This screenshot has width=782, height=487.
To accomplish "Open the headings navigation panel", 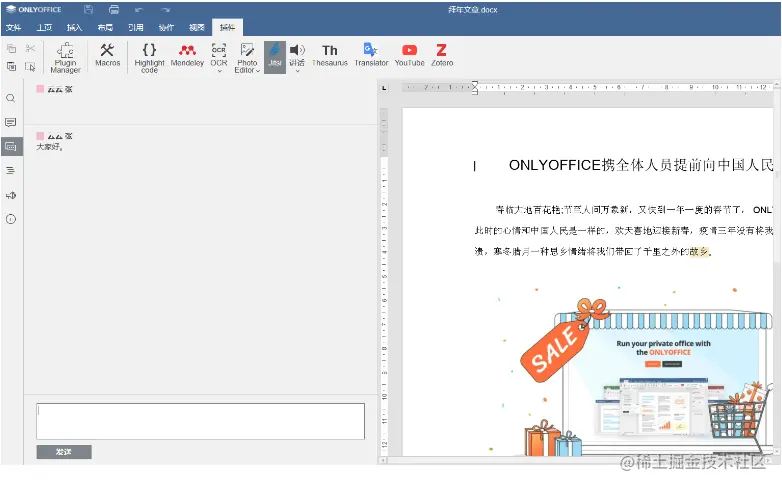I will pos(11,171).
